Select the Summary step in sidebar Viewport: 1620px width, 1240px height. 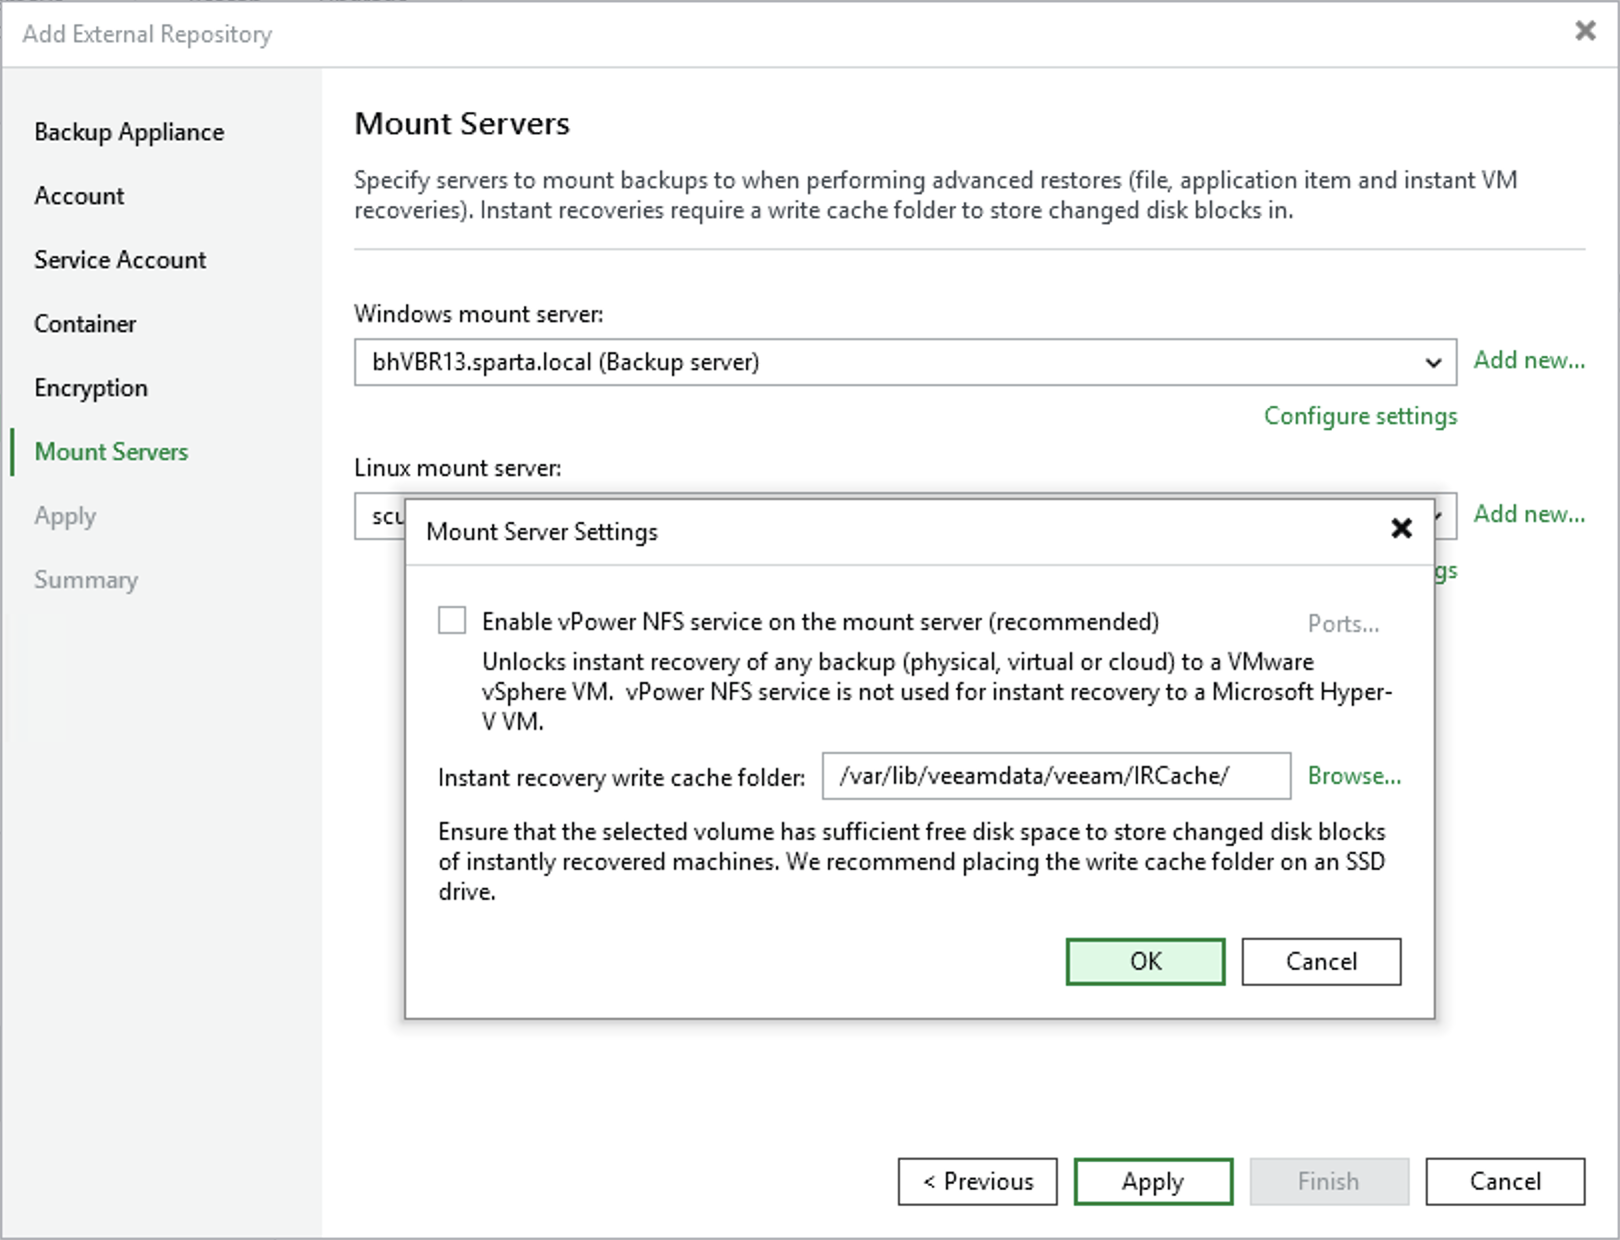click(x=86, y=580)
